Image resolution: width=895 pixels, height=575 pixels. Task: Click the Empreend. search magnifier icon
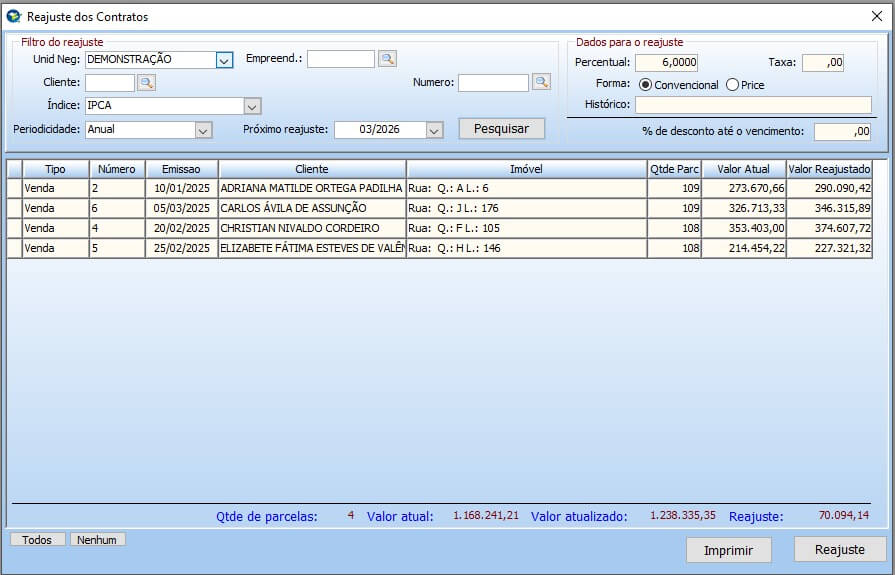coord(387,59)
